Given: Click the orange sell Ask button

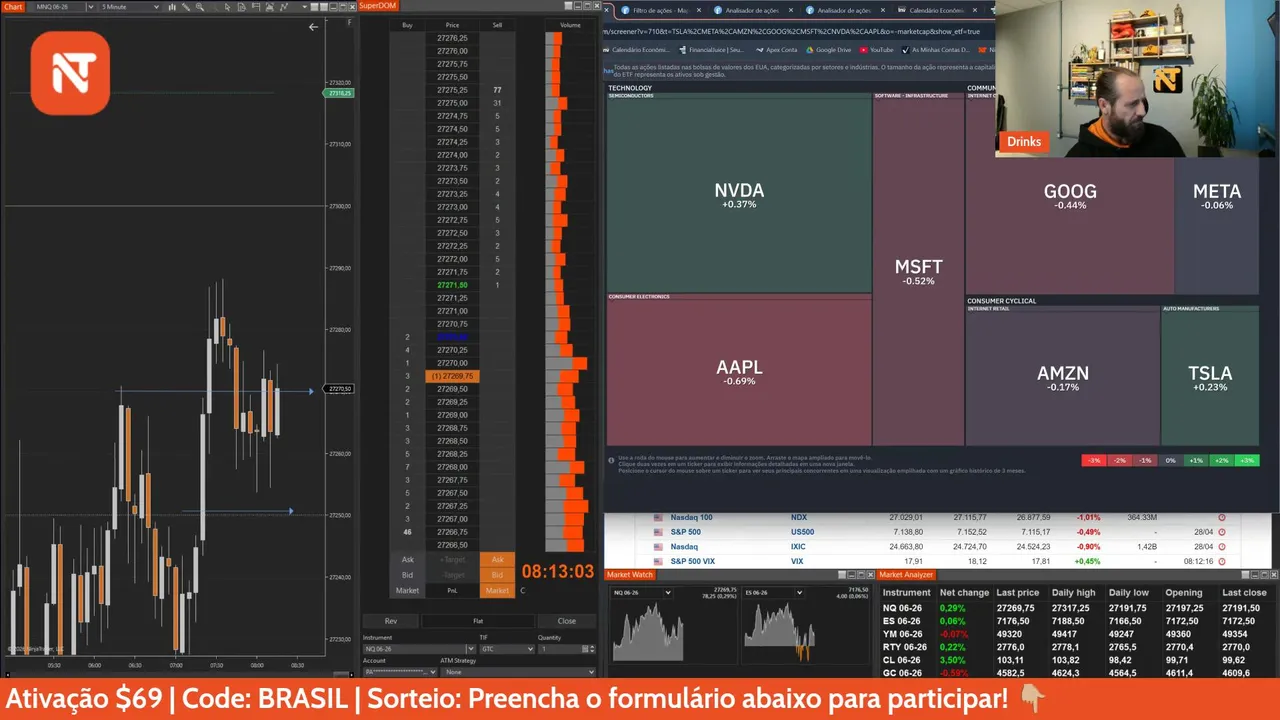Looking at the screenshot, I should 497,560.
